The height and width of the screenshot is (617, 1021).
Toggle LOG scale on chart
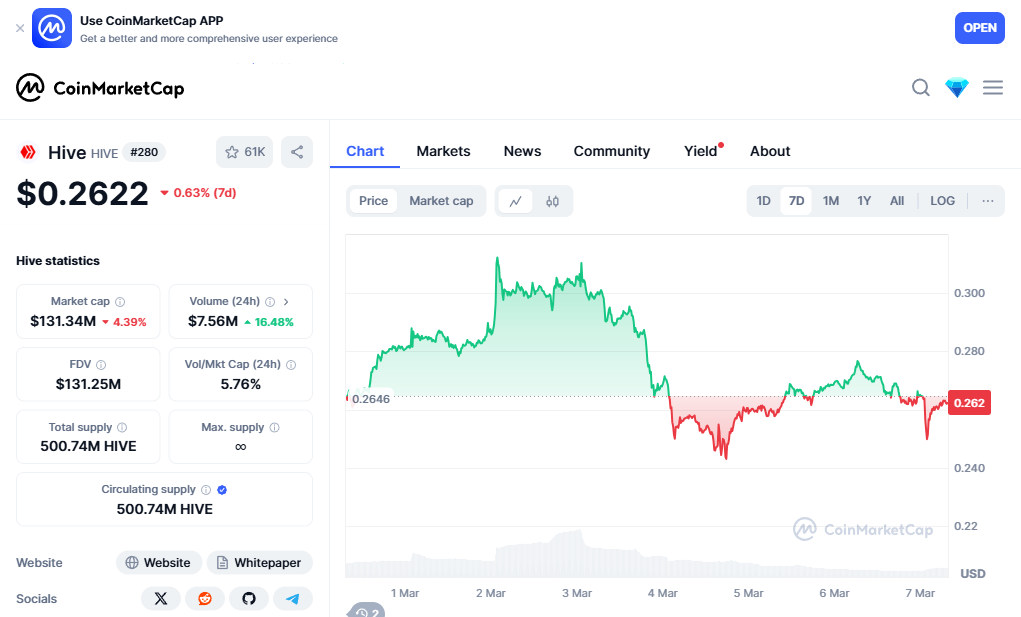click(942, 201)
